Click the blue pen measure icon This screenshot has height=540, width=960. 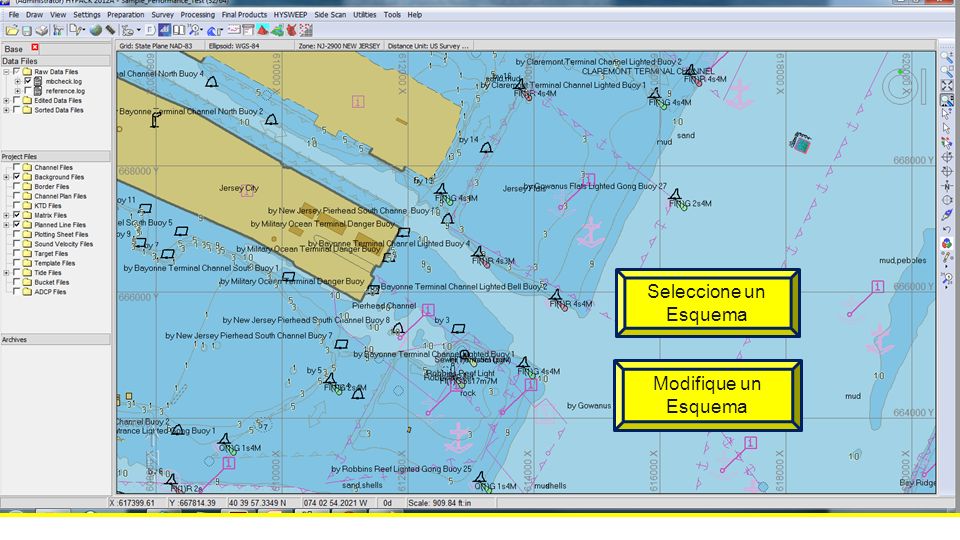(947, 215)
